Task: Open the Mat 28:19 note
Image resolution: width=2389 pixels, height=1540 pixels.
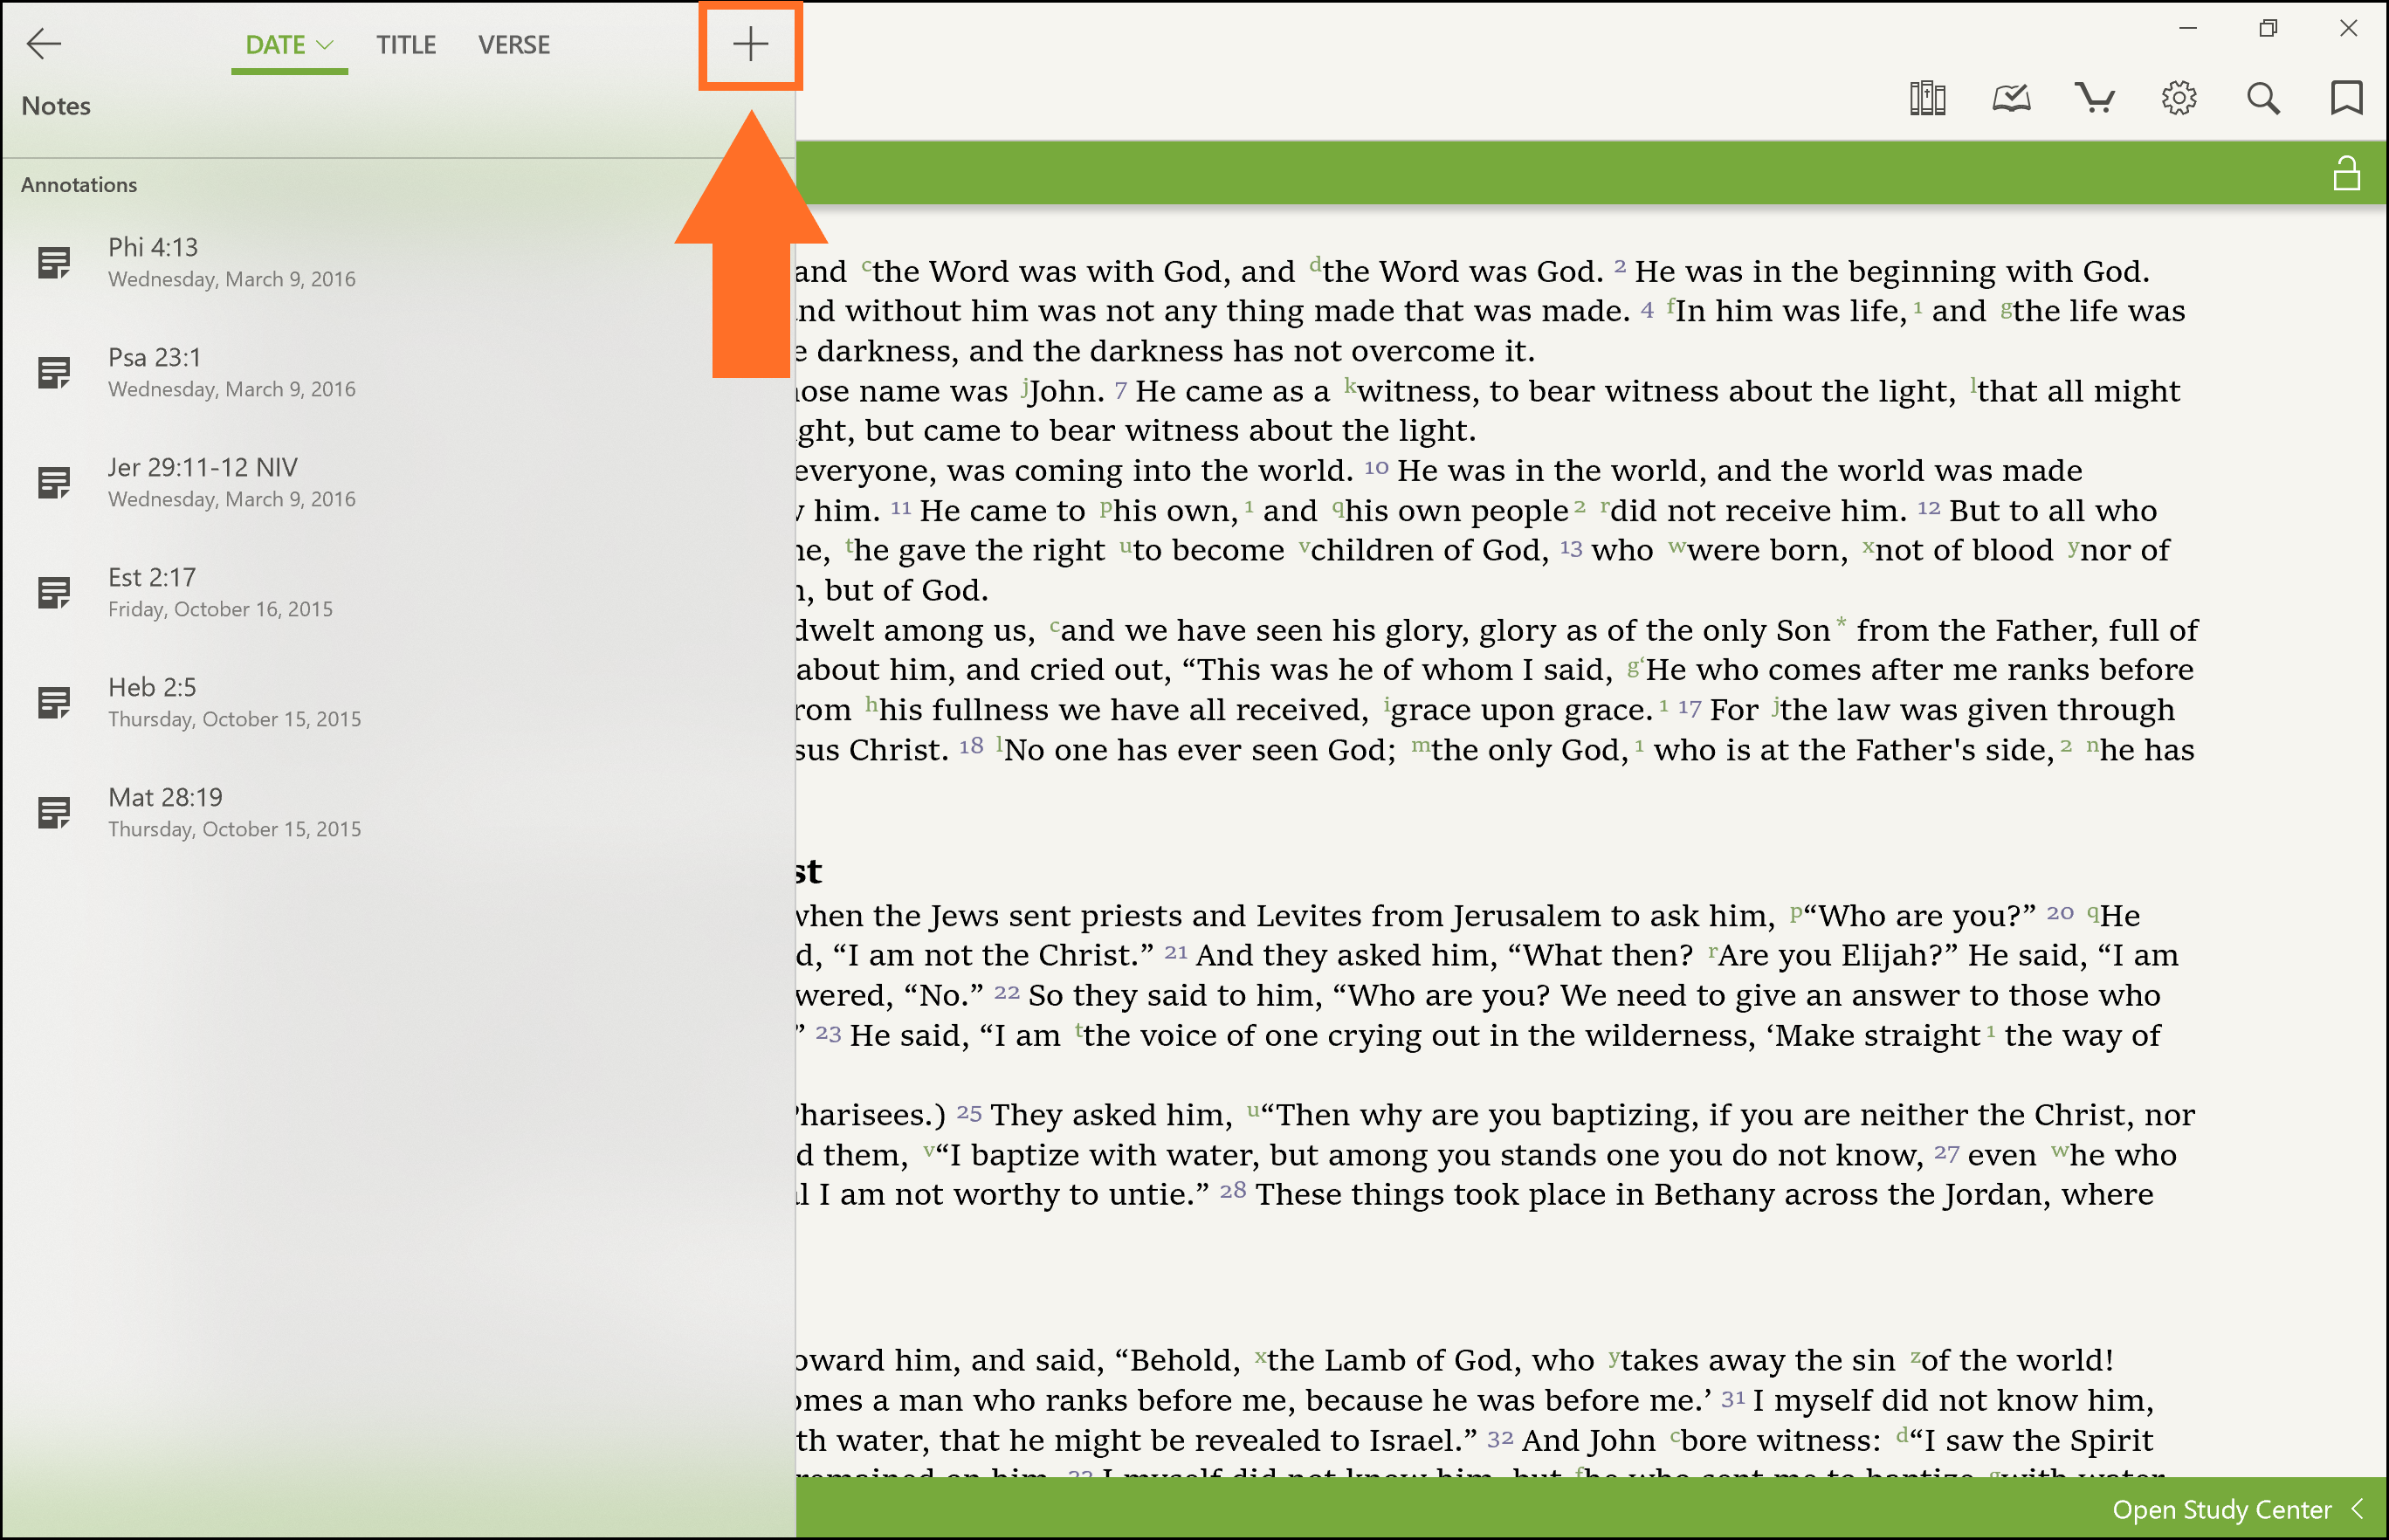Action: [398, 812]
